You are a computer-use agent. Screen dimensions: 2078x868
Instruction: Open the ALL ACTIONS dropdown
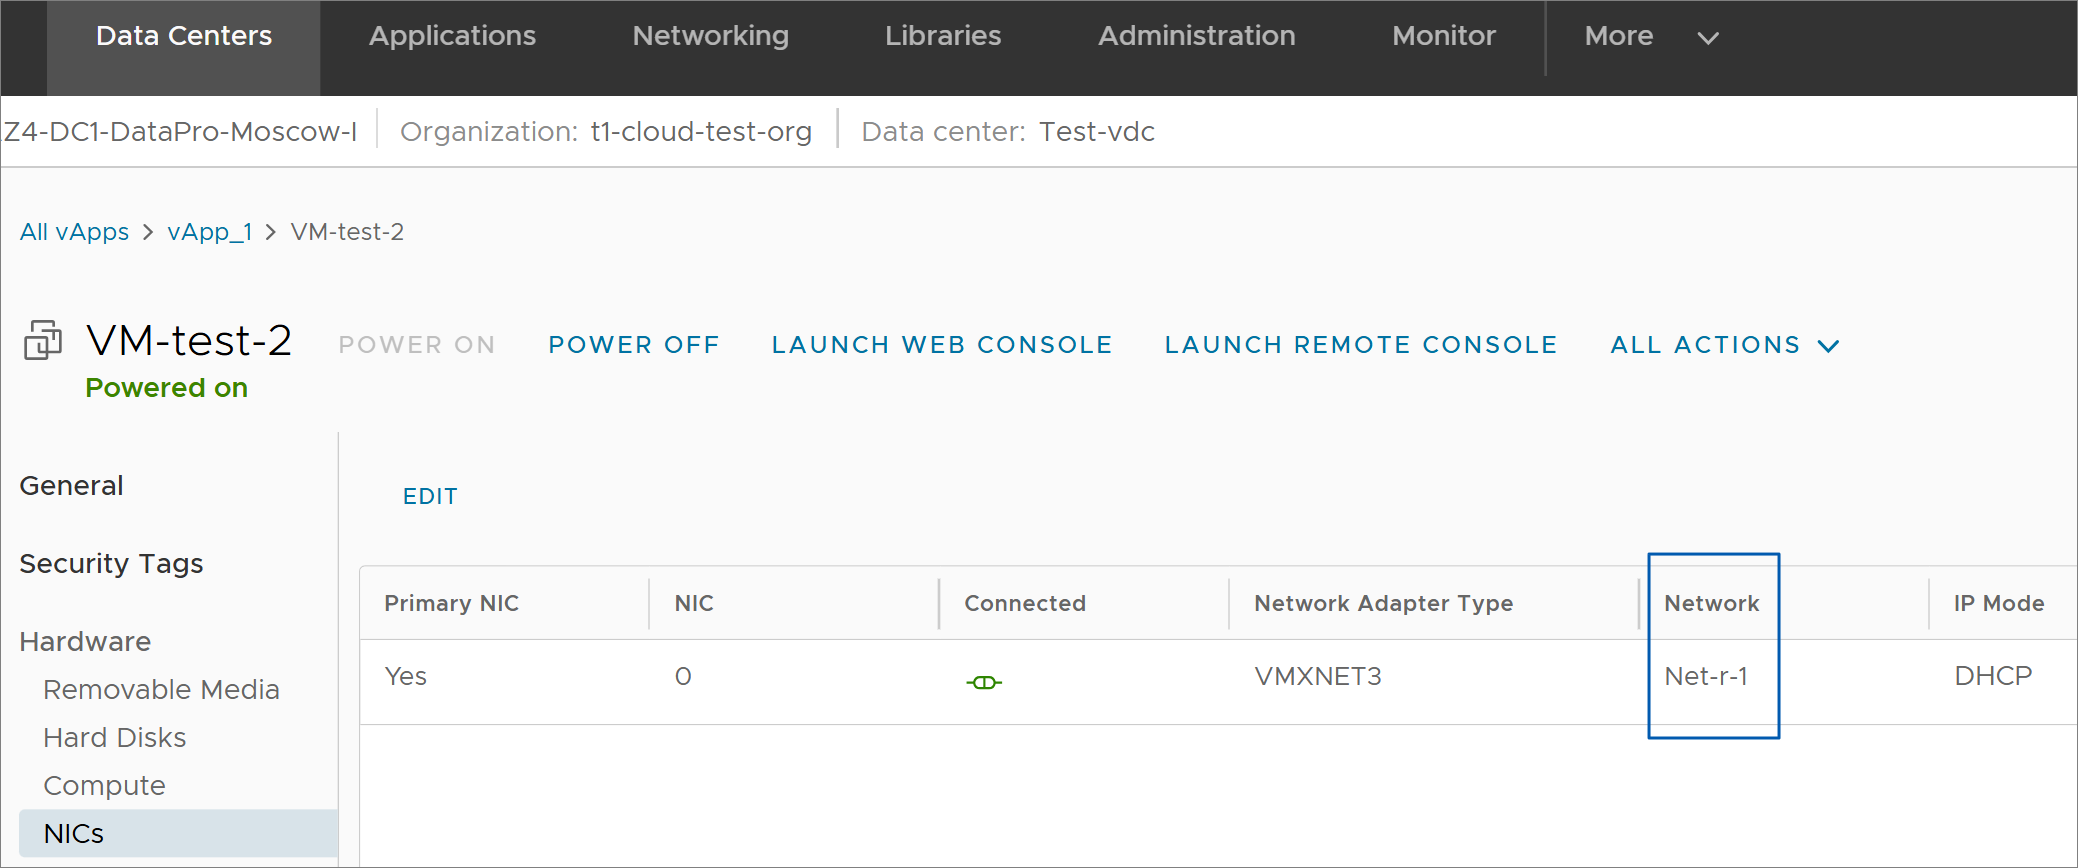pos(1725,345)
